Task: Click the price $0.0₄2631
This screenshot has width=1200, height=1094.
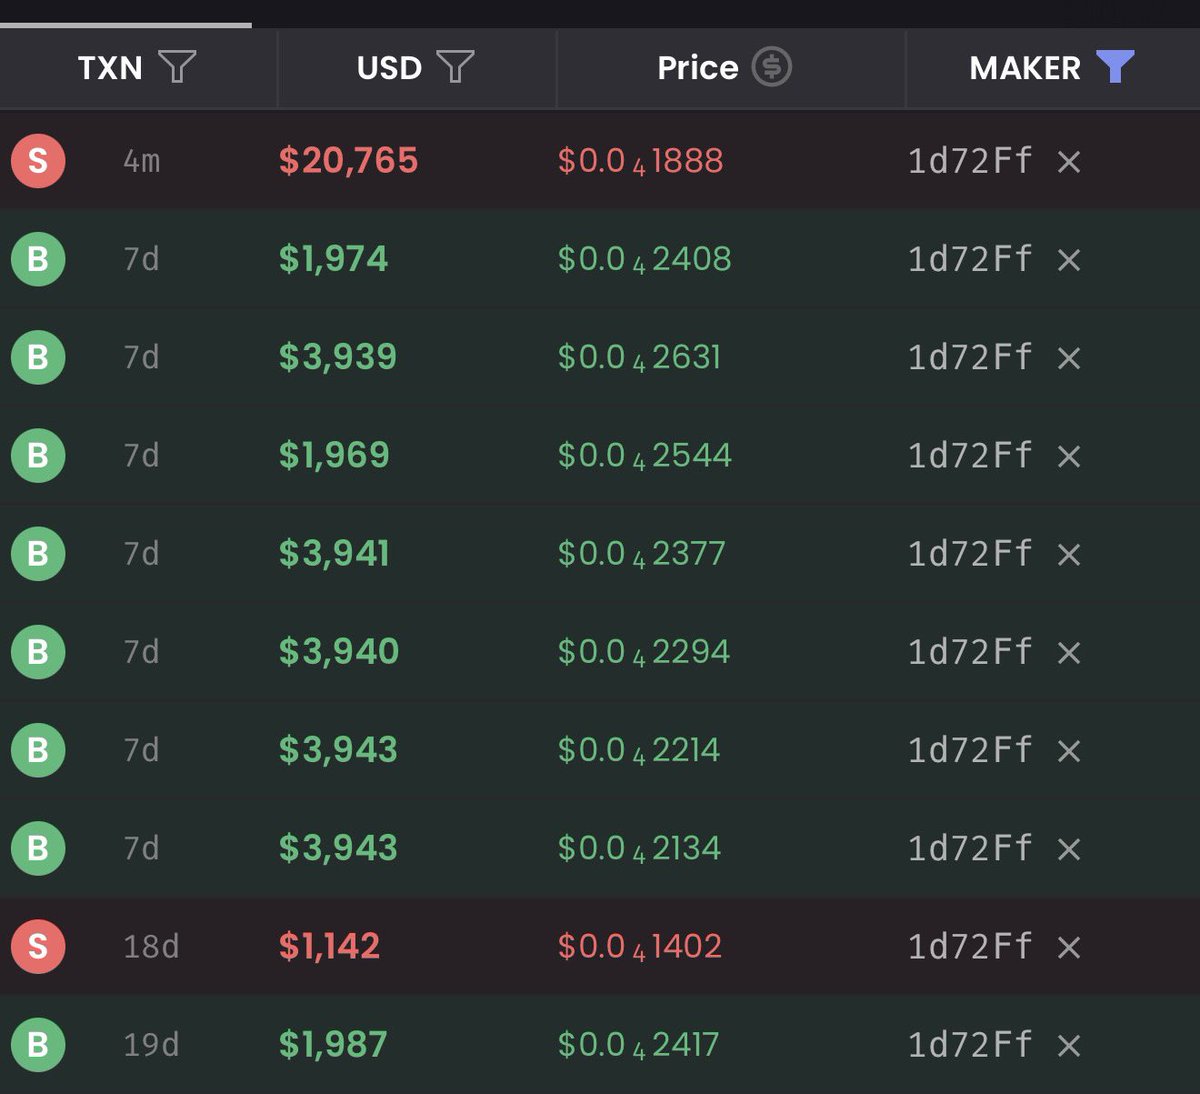Action: click(639, 357)
